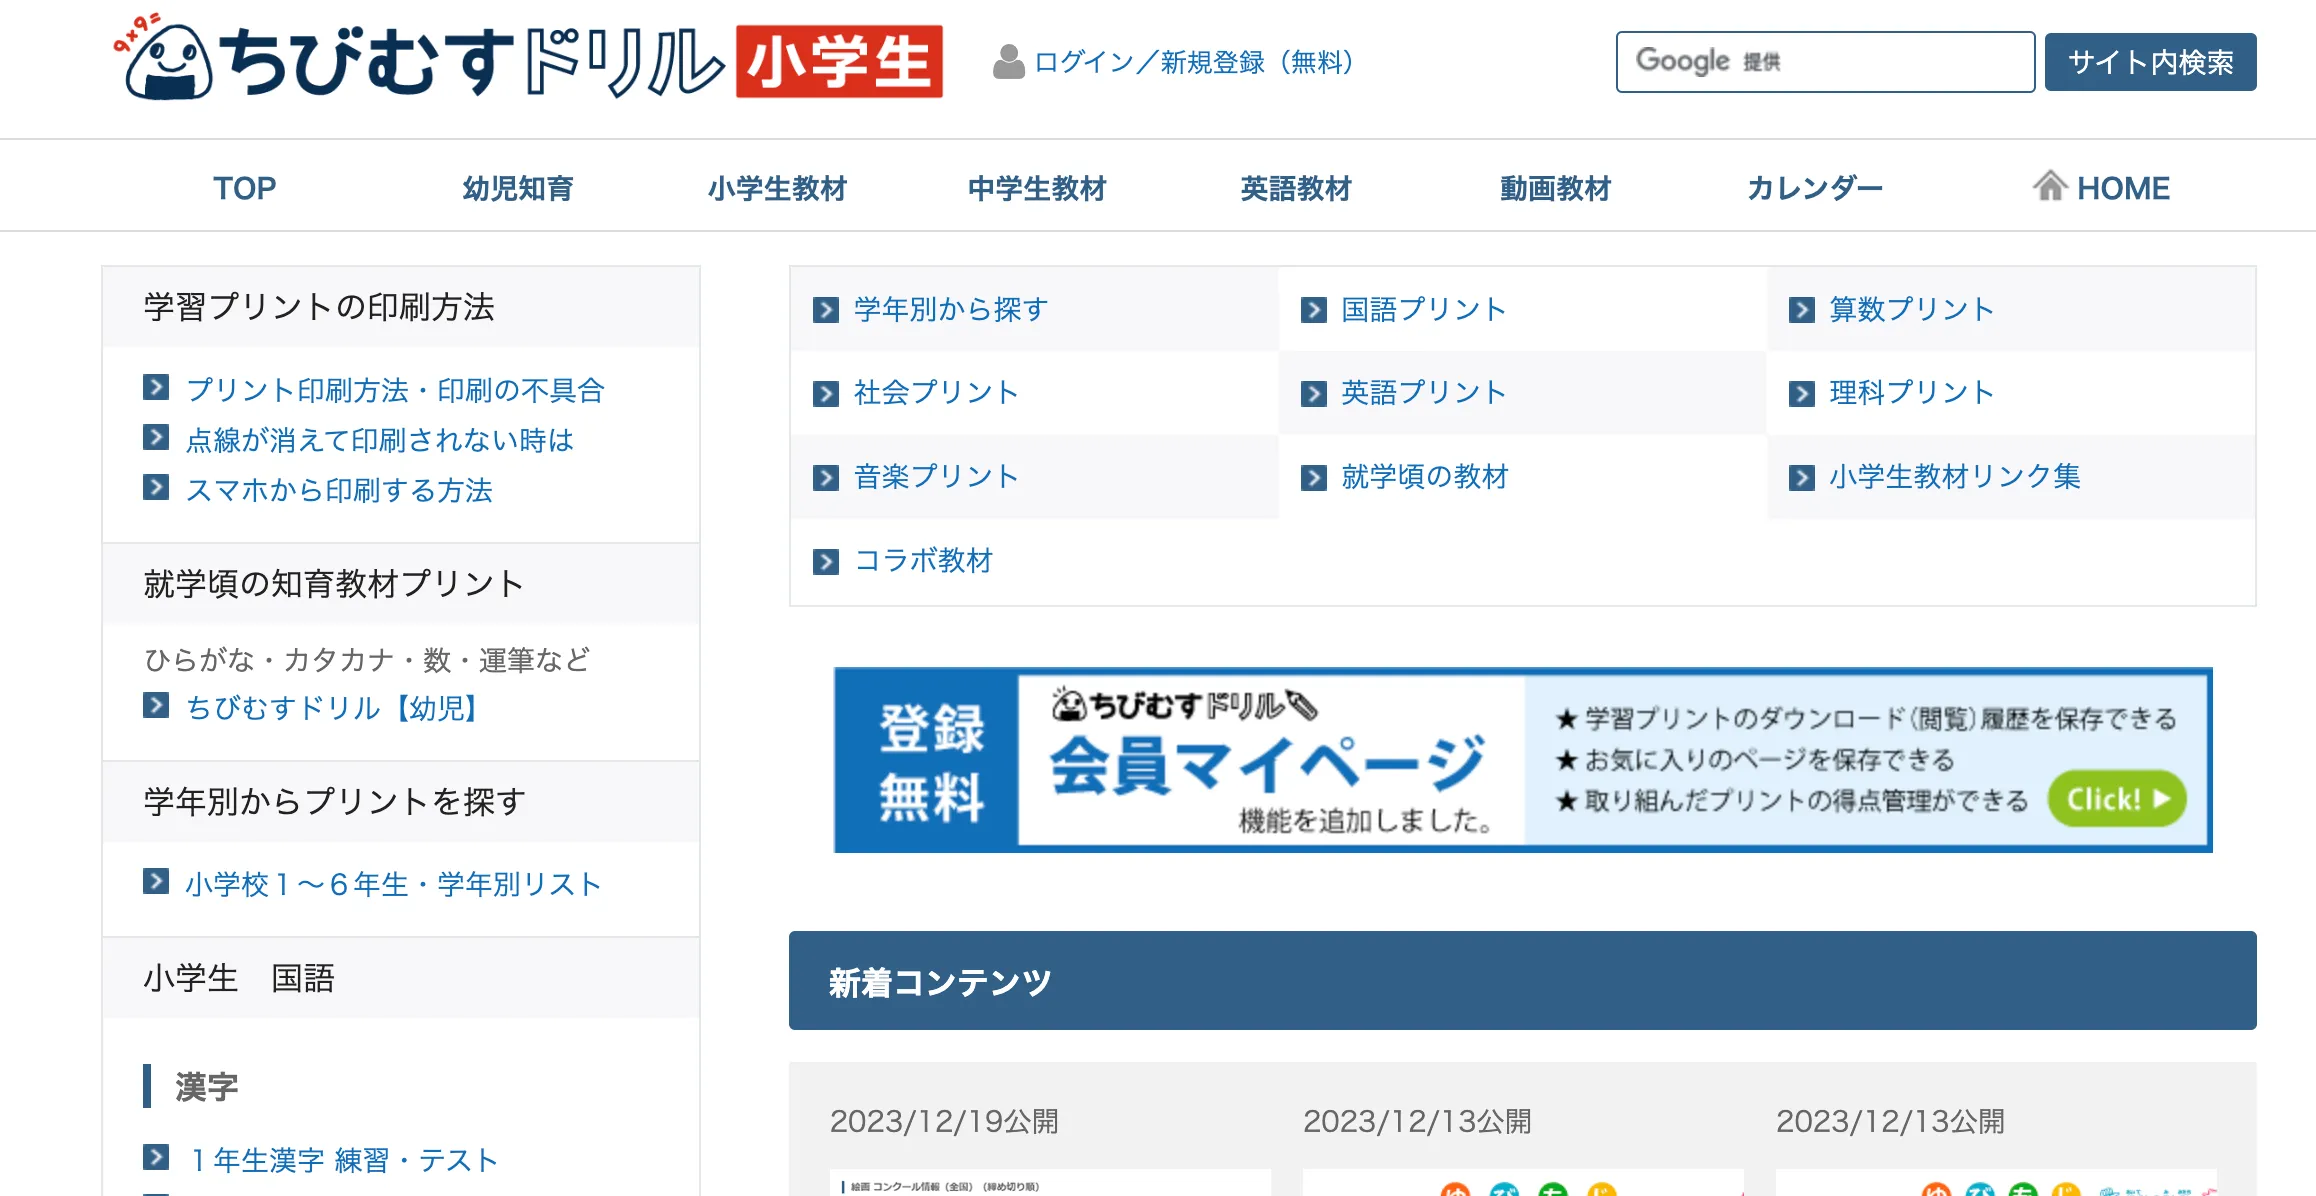2316x1196 pixels.
Task: Open the 学年別から探す link
Action: click(x=951, y=310)
